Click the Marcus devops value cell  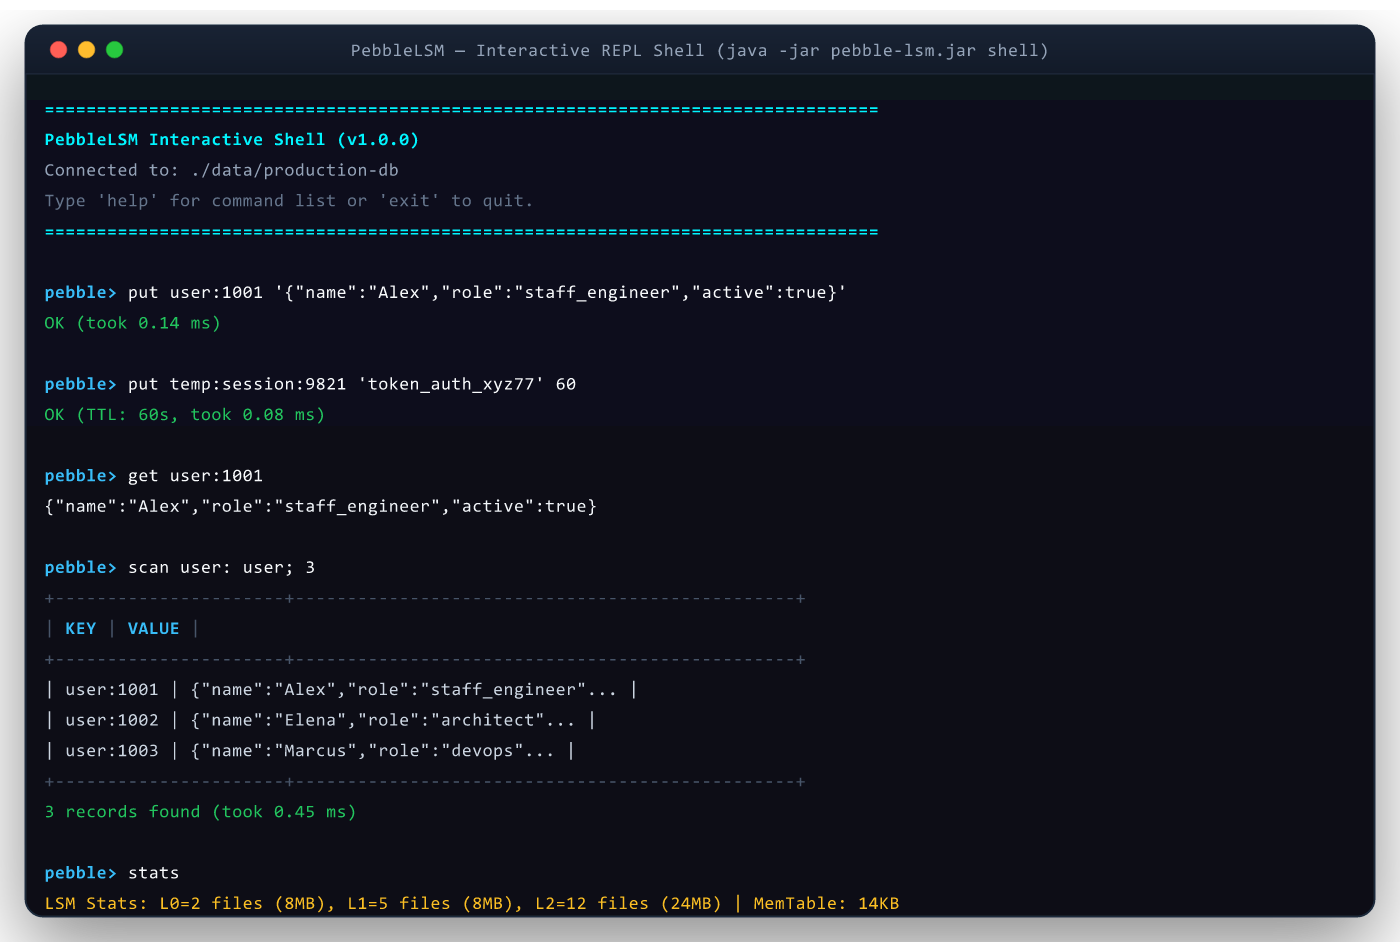[x=372, y=750]
